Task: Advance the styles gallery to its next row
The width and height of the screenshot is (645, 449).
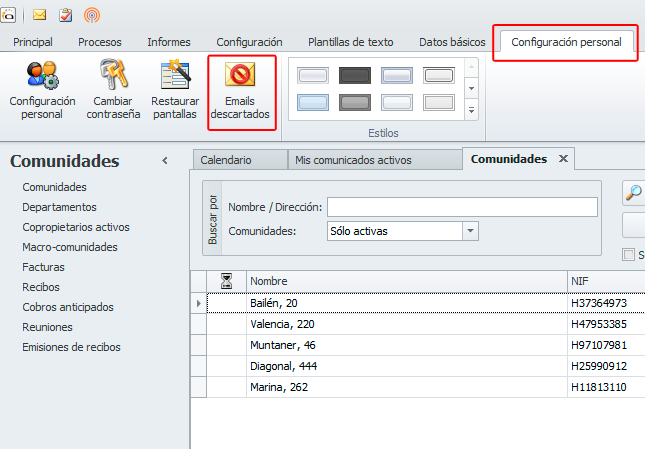Action: [x=471, y=88]
